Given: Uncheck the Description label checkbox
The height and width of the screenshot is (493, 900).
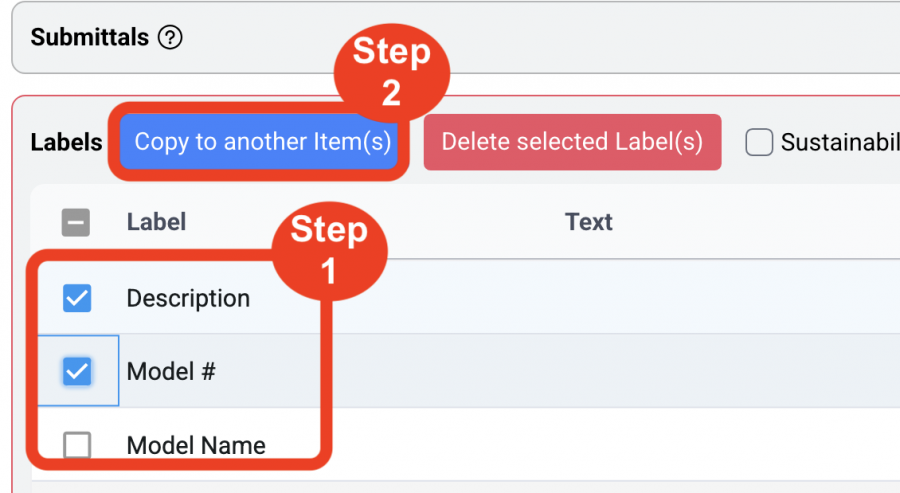Looking at the screenshot, I should 77,298.
